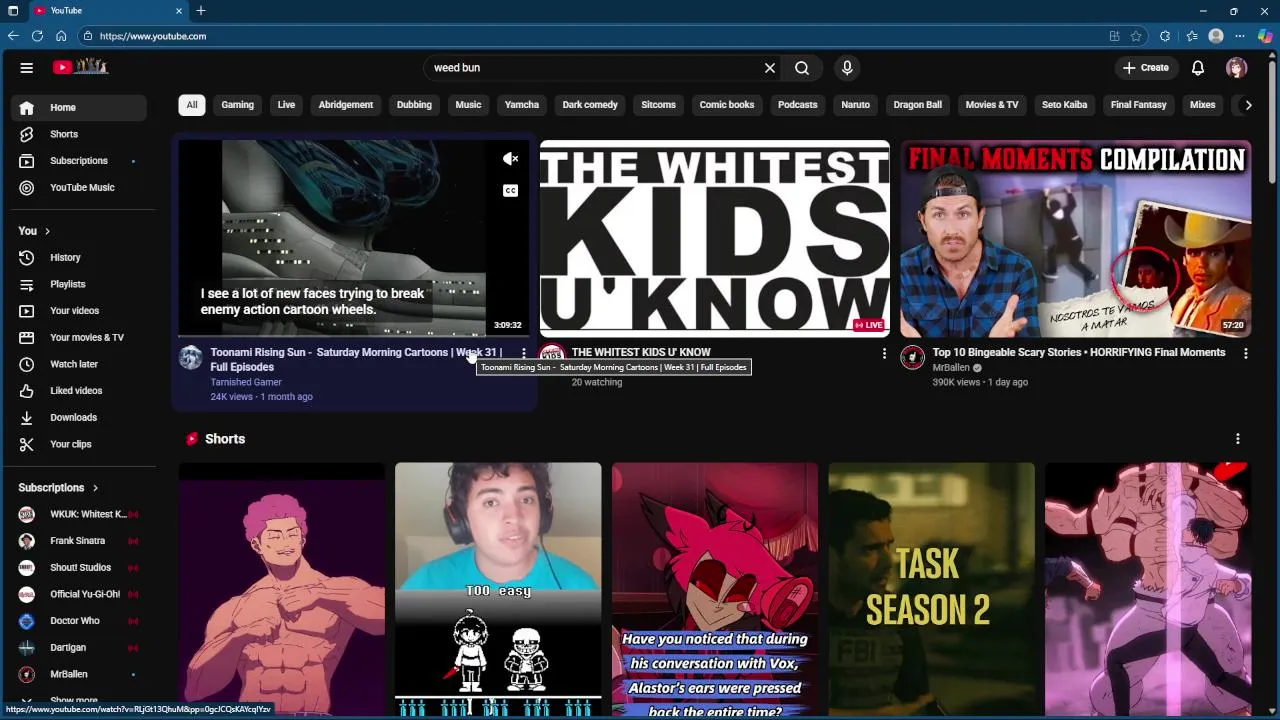Open Shorts in the sidebar

[x=79, y=134]
